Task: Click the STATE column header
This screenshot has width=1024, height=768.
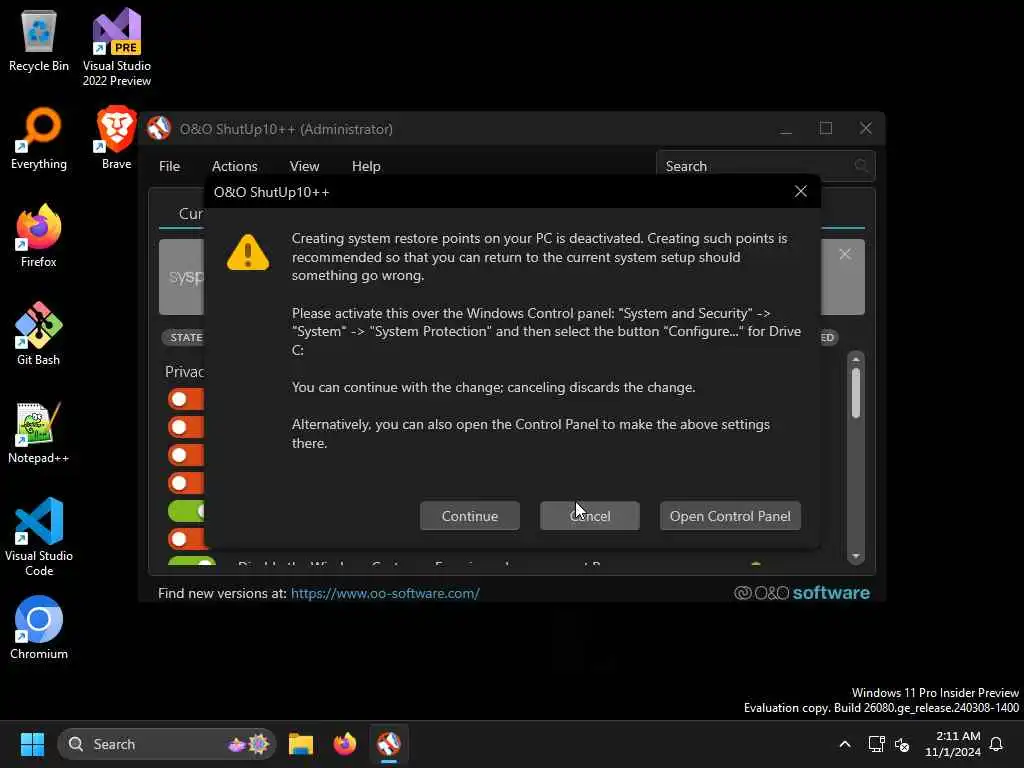Action: (x=184, y=338)
